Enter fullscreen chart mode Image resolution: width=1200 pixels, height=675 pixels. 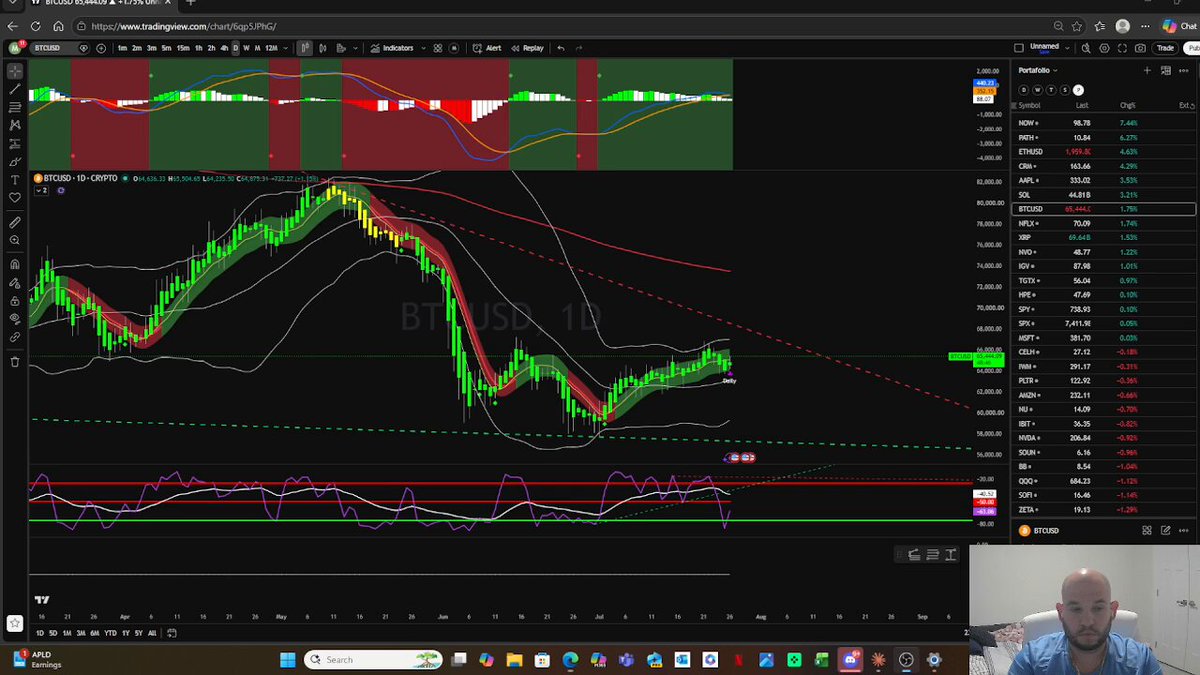click(1122, 48)
